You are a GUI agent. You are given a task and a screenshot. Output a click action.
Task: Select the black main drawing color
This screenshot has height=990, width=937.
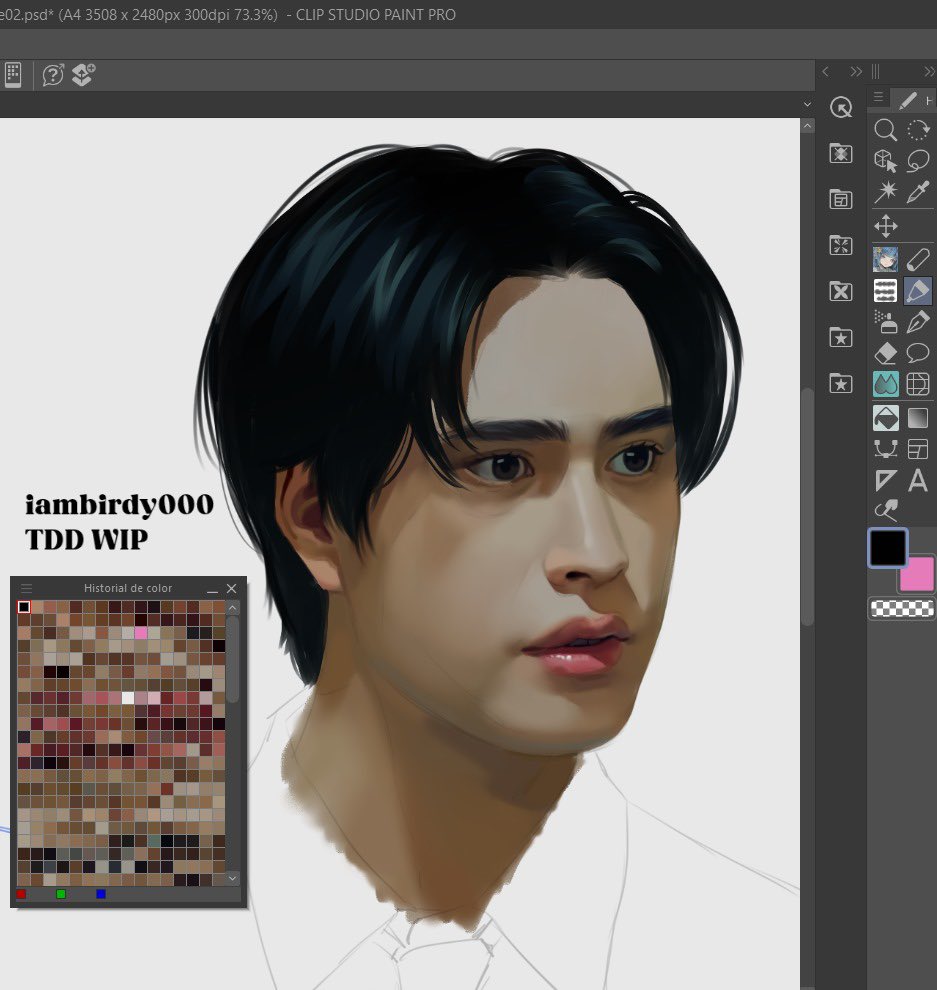click(888, 547)
